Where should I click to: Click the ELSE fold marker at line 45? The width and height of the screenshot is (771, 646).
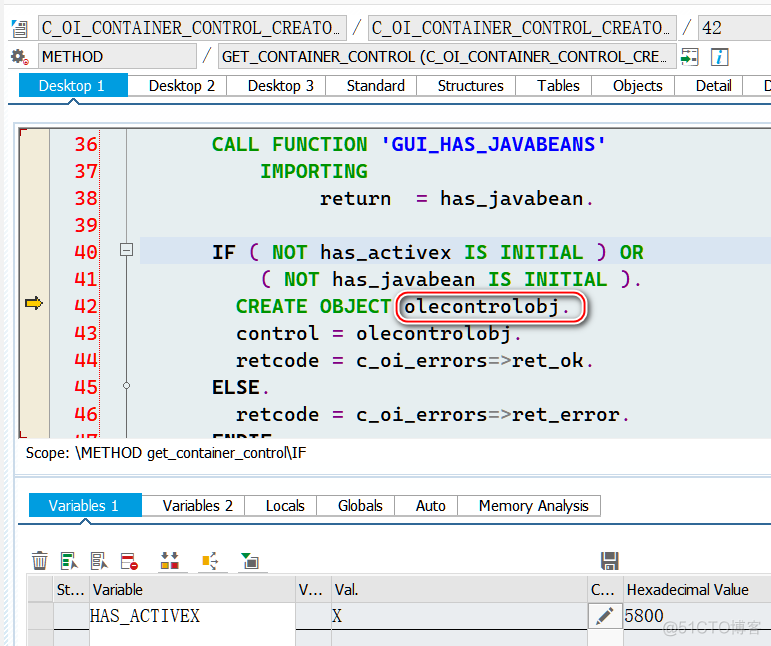pyautogui.click(x=126, y=386)
